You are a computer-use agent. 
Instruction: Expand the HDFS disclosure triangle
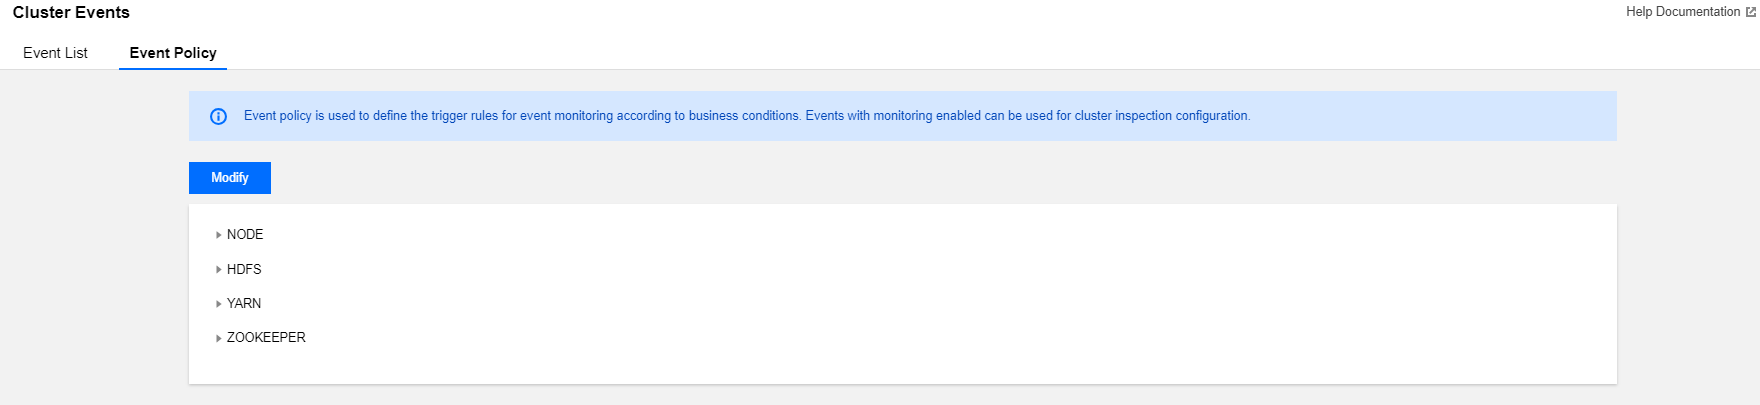(218, 270)
